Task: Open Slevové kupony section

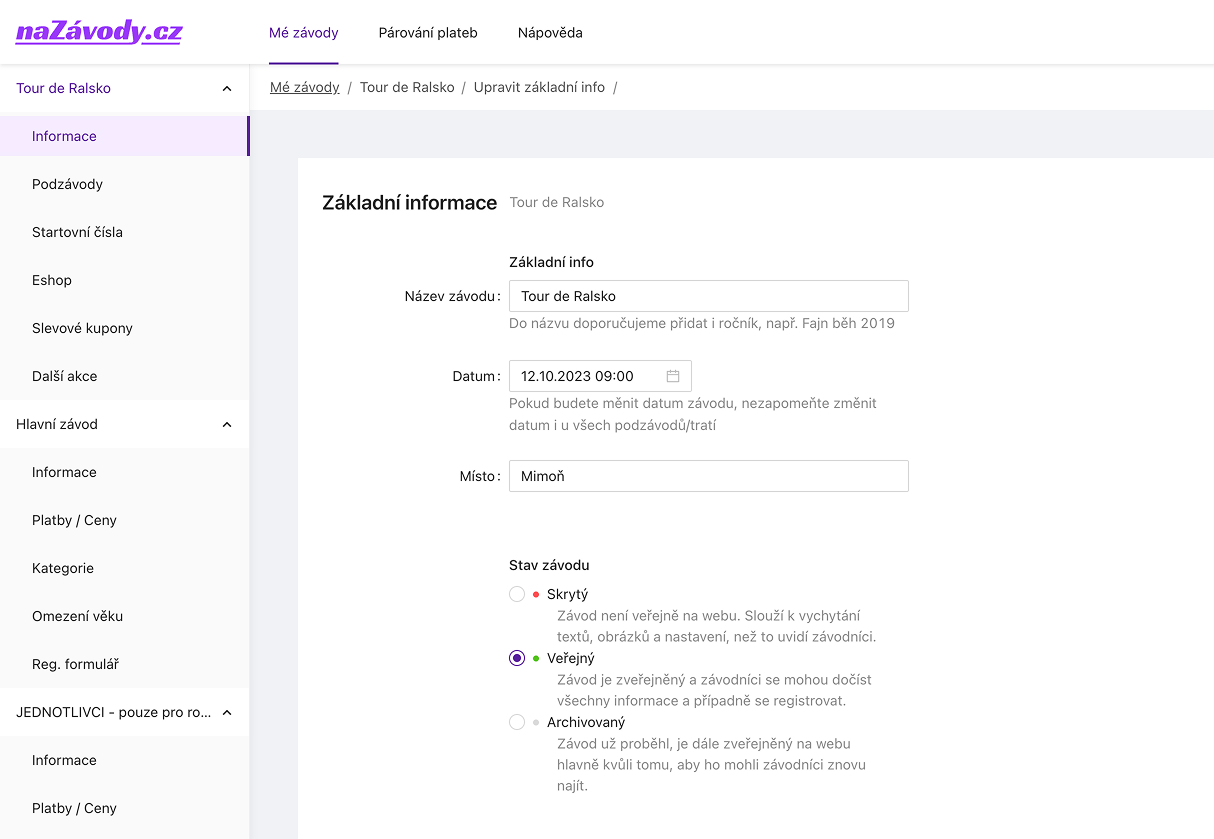Action: point(82,328)
